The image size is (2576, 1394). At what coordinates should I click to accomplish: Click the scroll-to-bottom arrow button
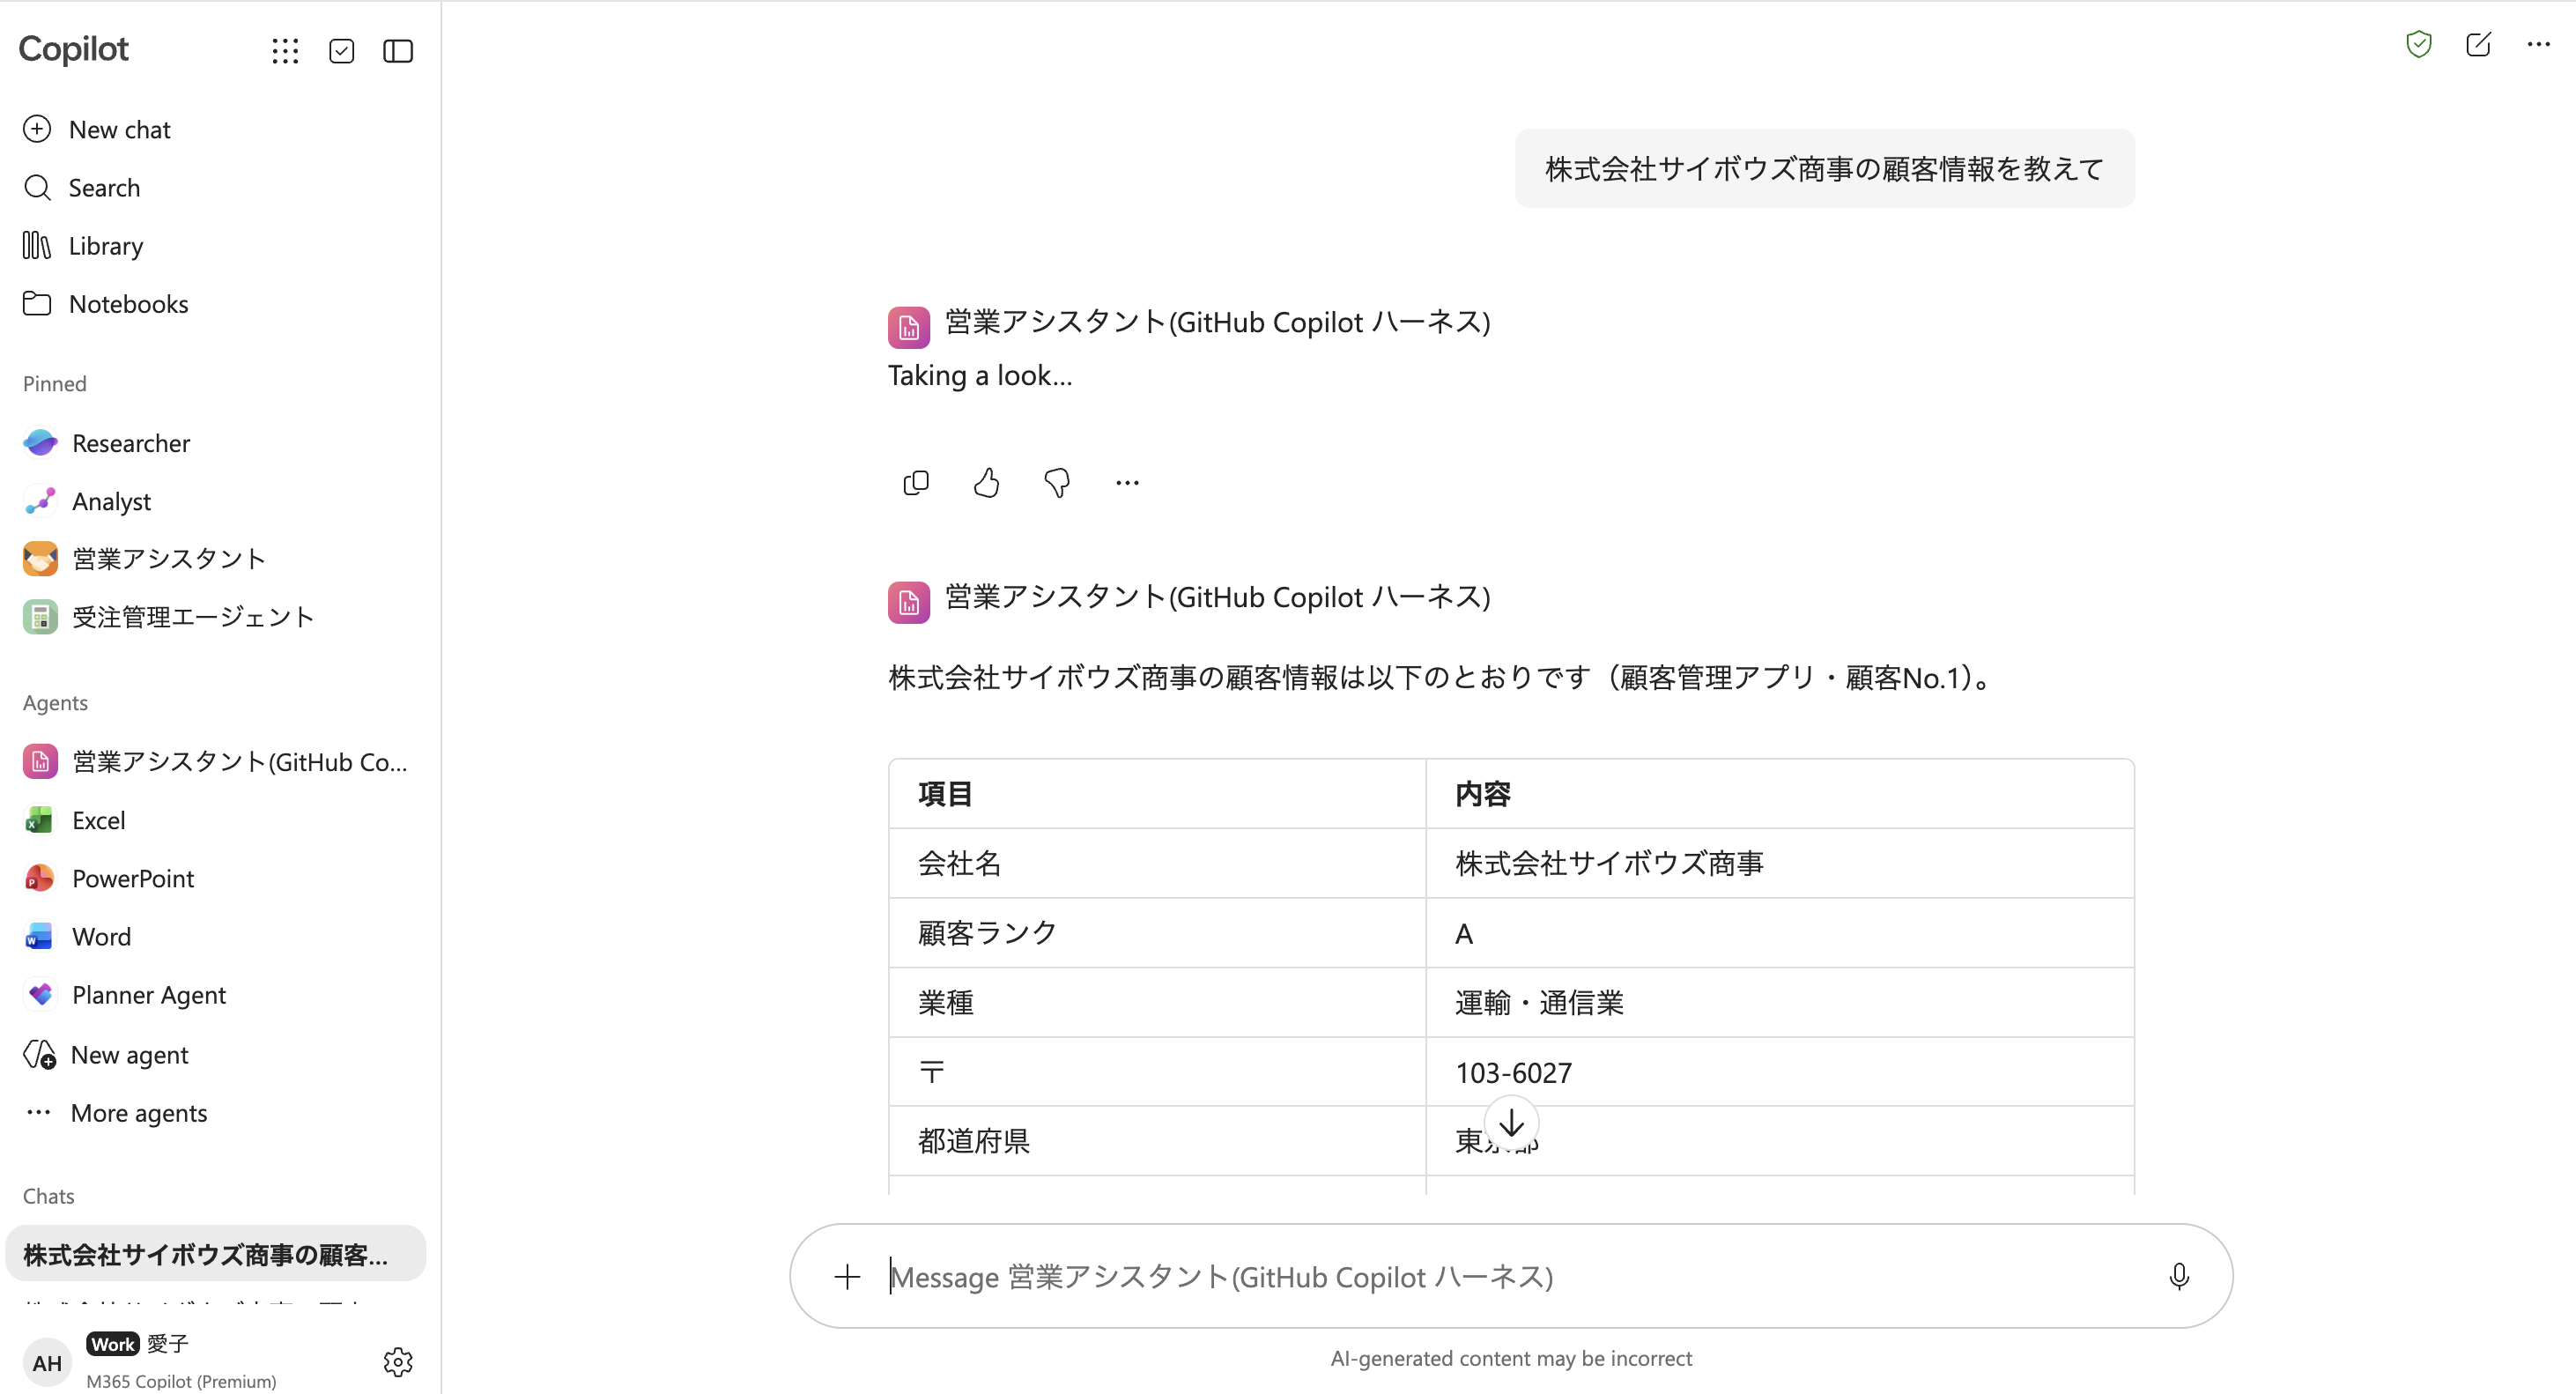pyautogui.click(x=1511, y=1123)
